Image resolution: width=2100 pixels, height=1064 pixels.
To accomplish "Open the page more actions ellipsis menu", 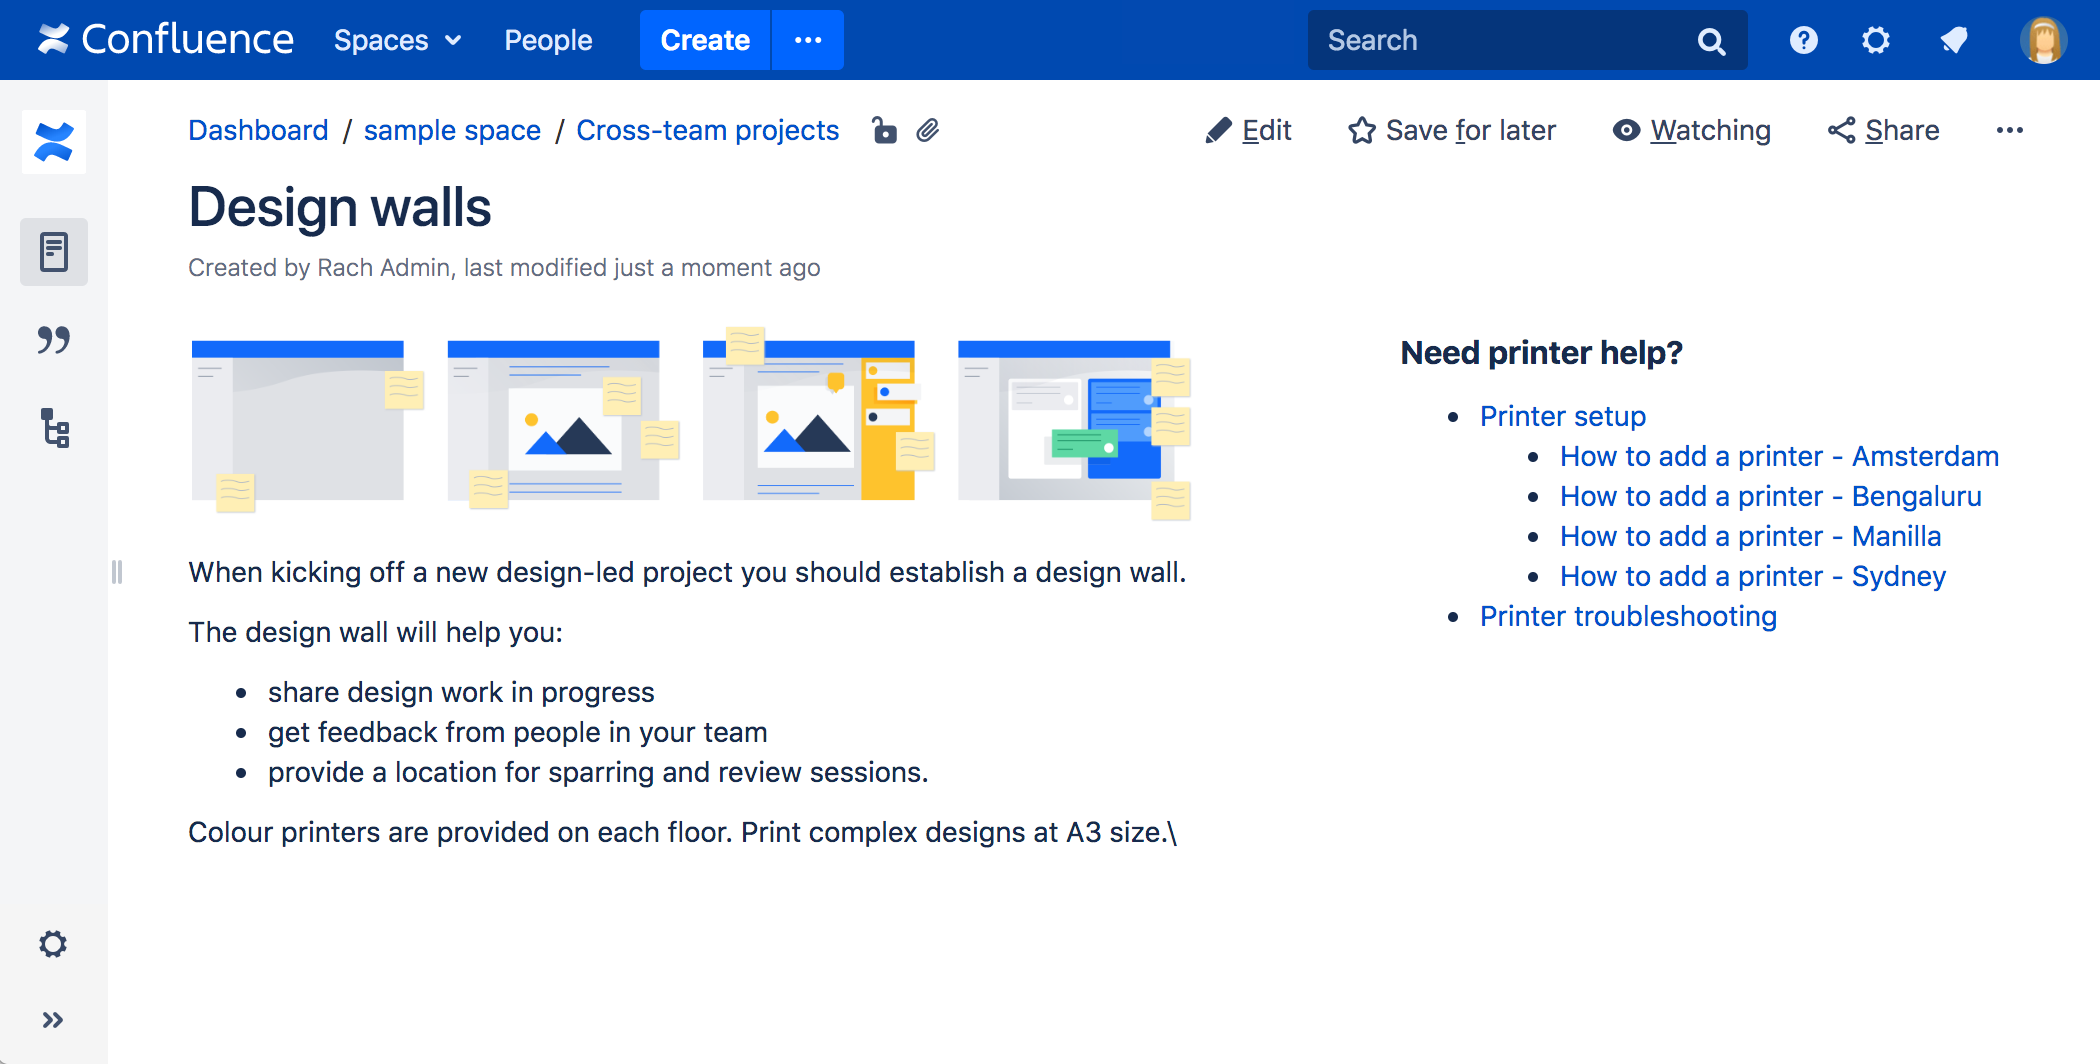I will click(x=2009, y=131).
